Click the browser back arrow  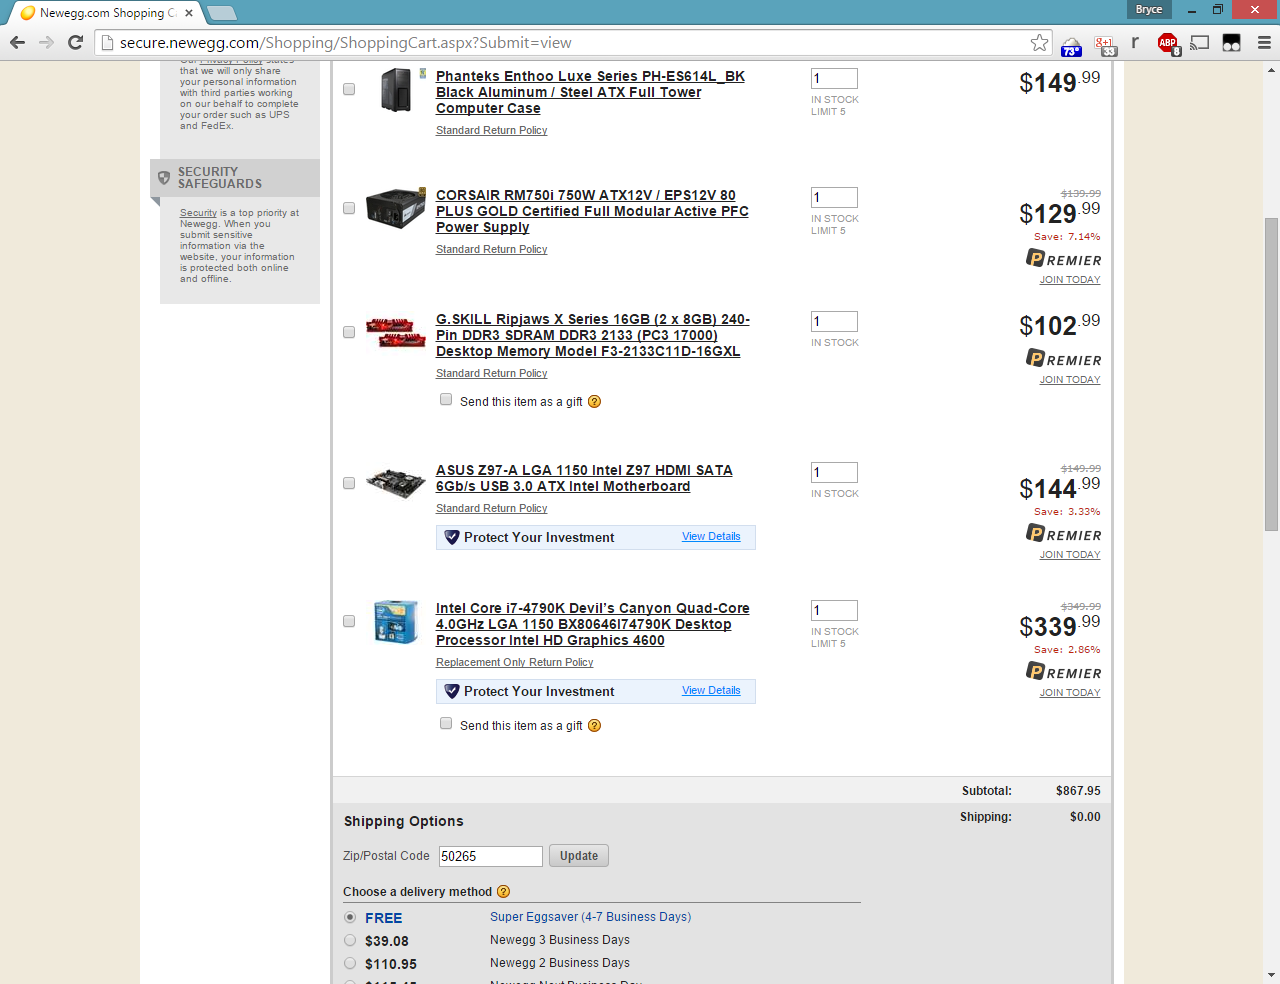pos(17,42)
